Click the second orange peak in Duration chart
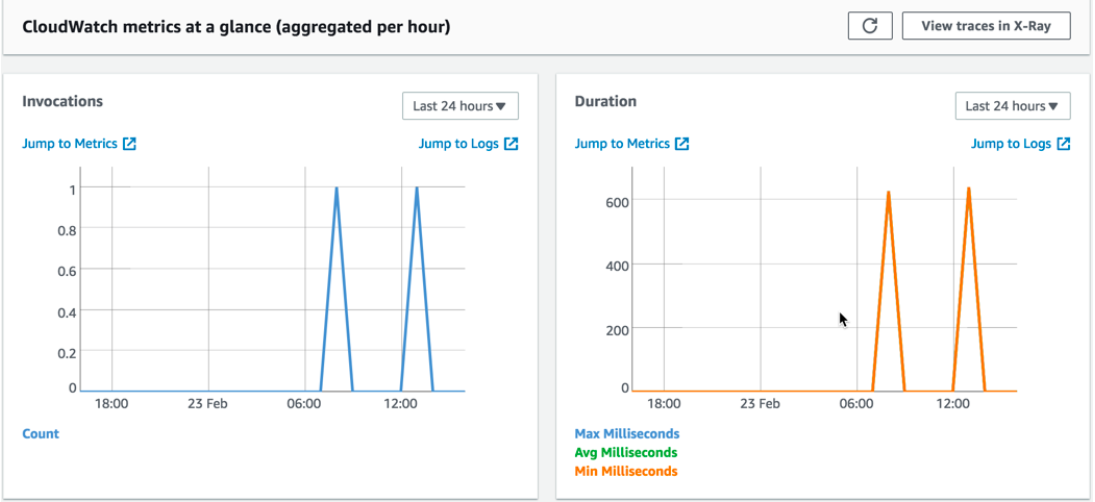1095x502 pixels. tap(968, 188)
